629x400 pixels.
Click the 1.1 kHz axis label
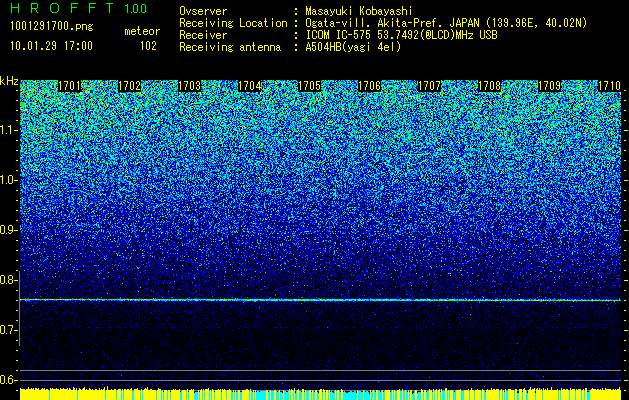pos(8,130)
